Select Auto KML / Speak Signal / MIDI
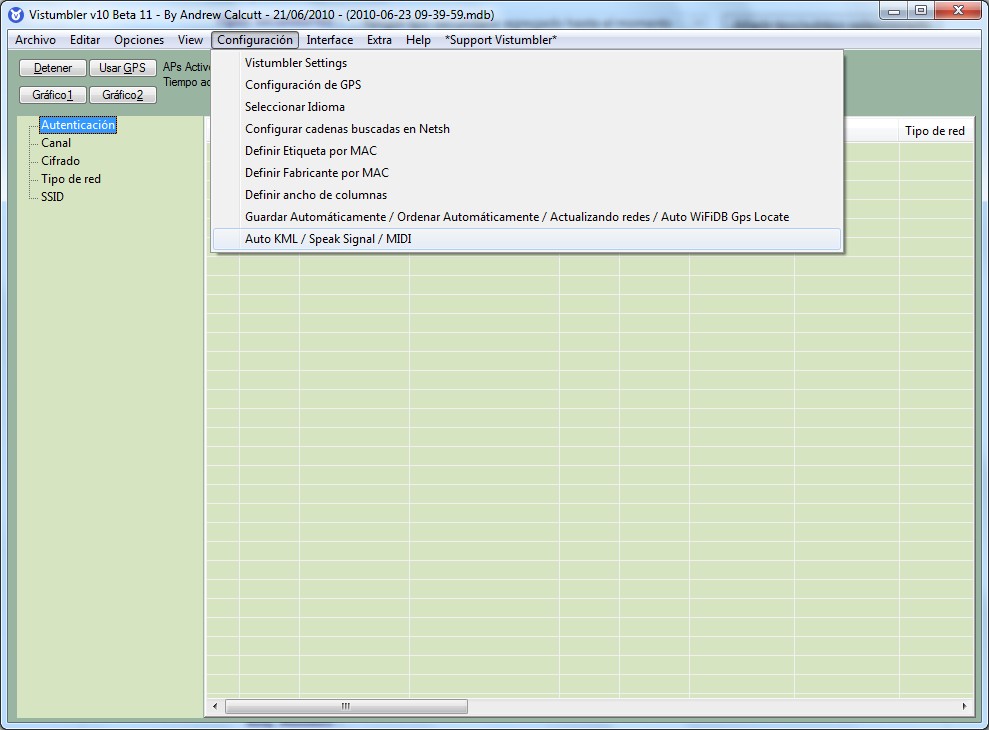 click(527, 239)
